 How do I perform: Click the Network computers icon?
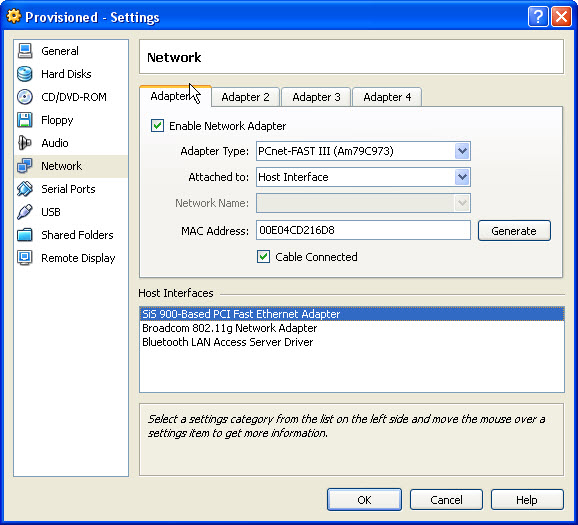pos(25,166)
